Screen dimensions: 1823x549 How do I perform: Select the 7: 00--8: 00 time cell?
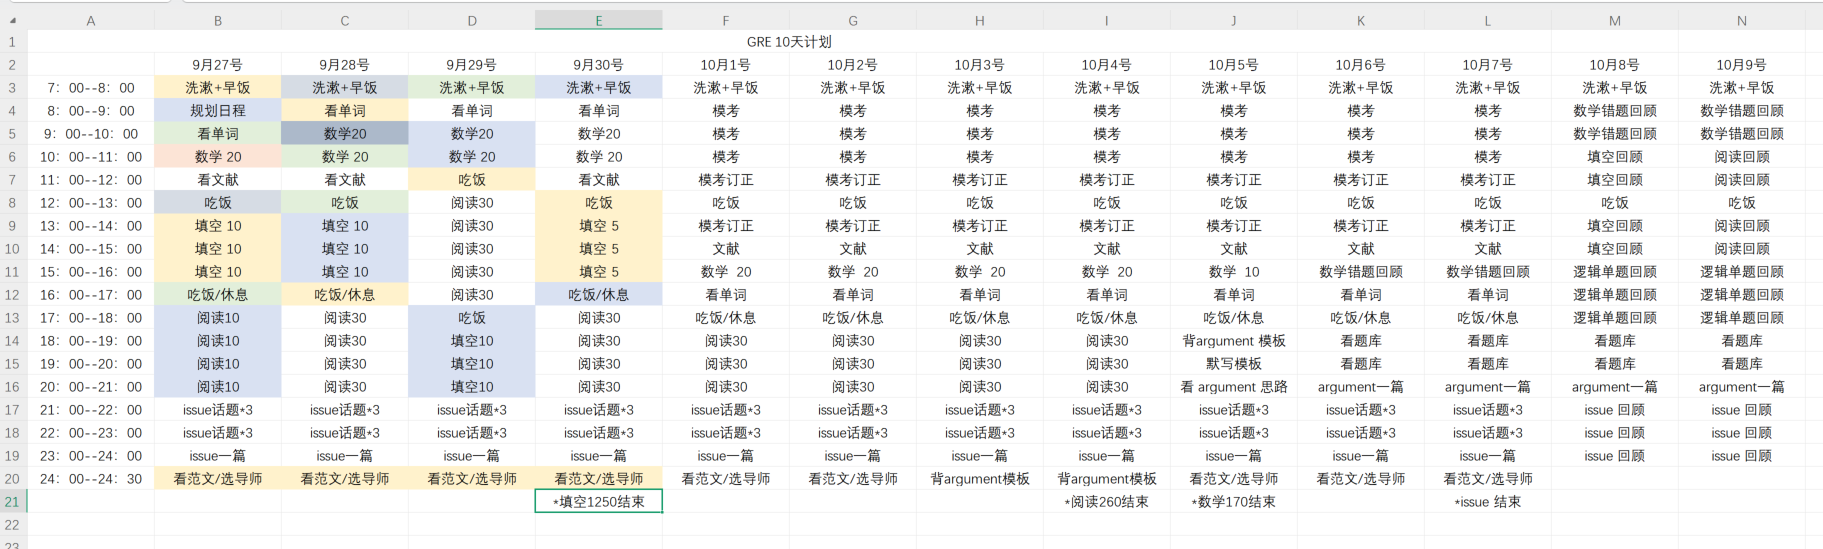(91, 88)
